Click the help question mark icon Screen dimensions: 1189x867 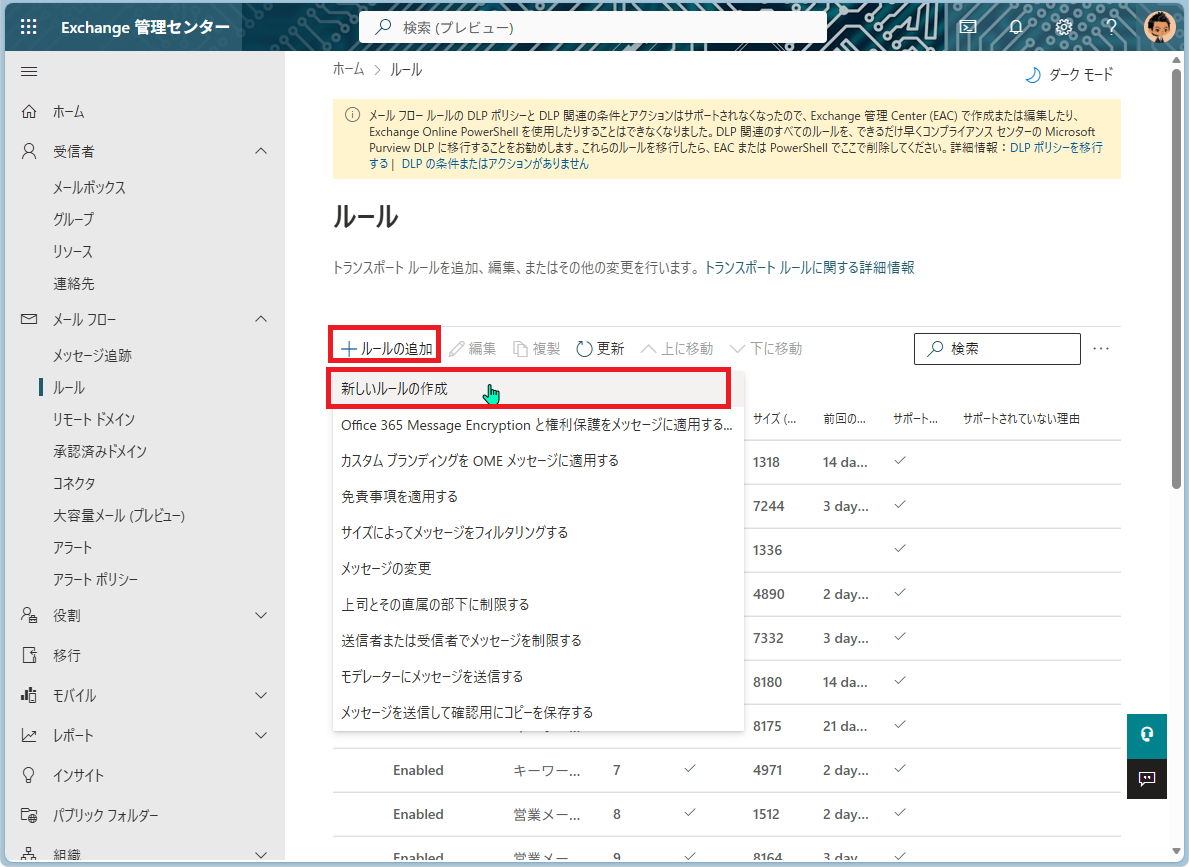(1110, 27)
